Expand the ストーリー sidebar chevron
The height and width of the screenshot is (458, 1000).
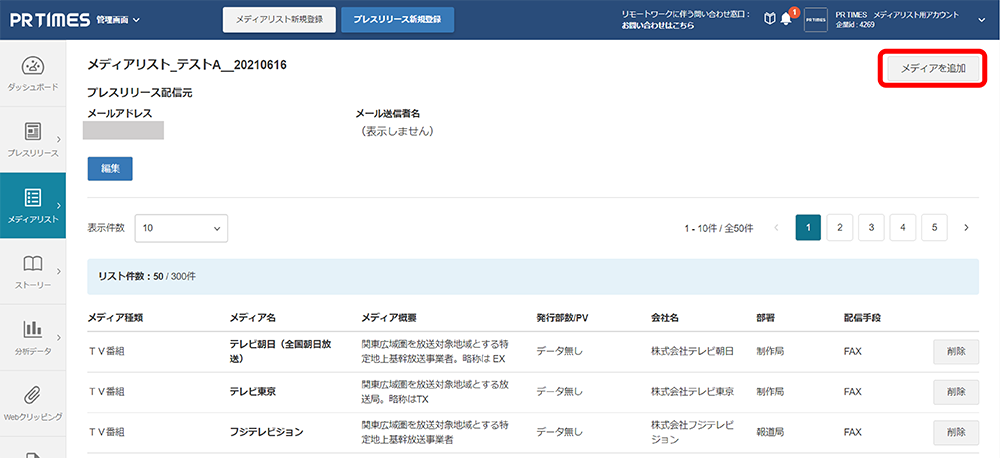click(59, 271)
